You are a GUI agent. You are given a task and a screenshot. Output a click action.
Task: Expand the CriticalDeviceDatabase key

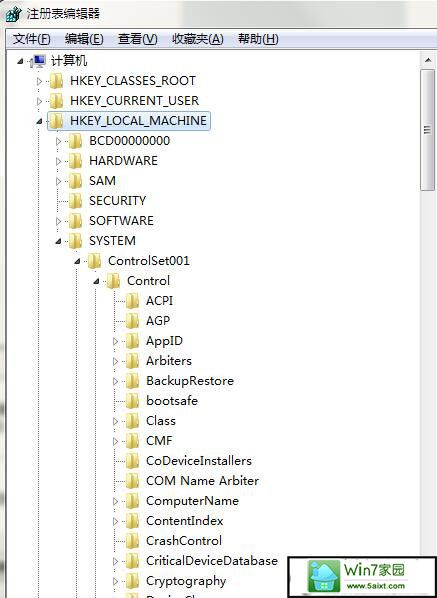pos(116,561)
